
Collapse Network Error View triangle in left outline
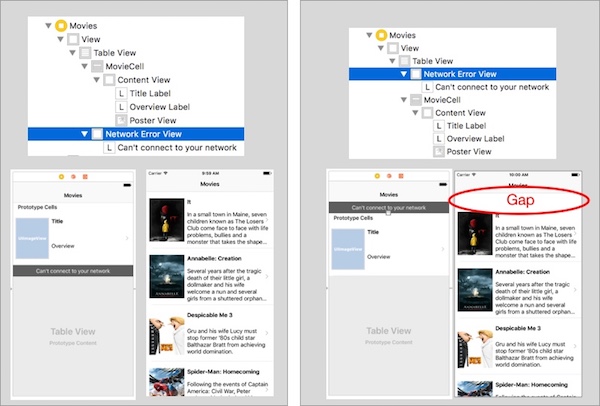pos(85,134)
